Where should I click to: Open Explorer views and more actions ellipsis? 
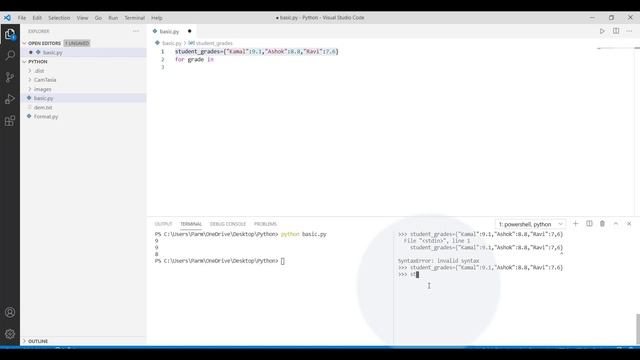click(136, 31)
